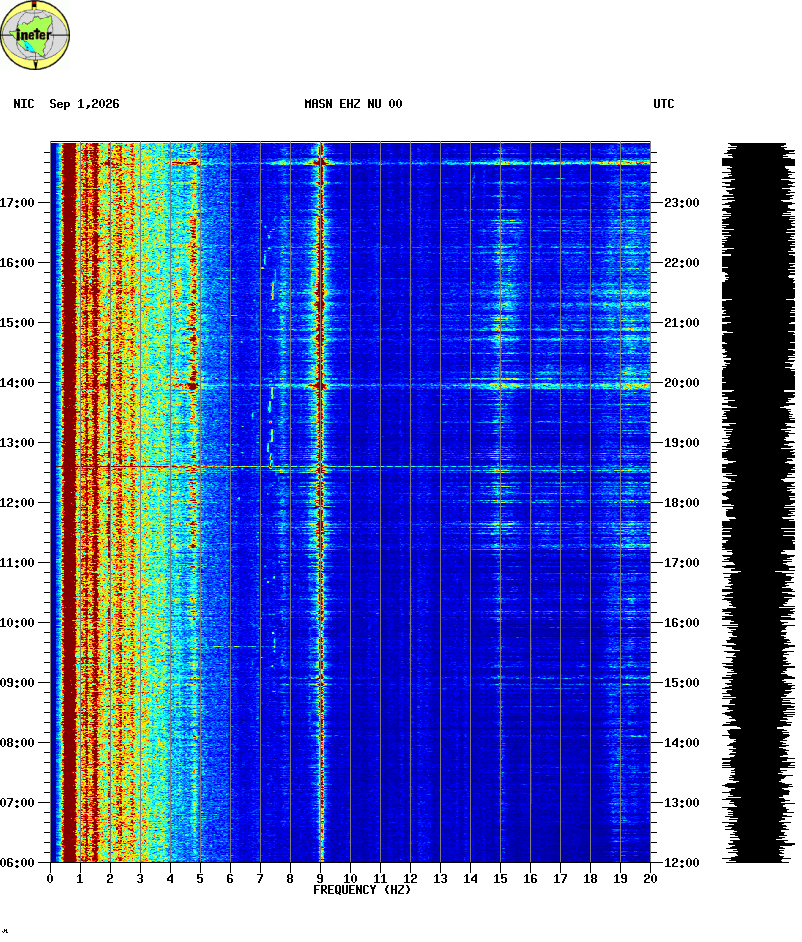The image size is (802, 942).
Task: Click the MASN EHZ NU 00 station title
Action: (x=353, y=104)
